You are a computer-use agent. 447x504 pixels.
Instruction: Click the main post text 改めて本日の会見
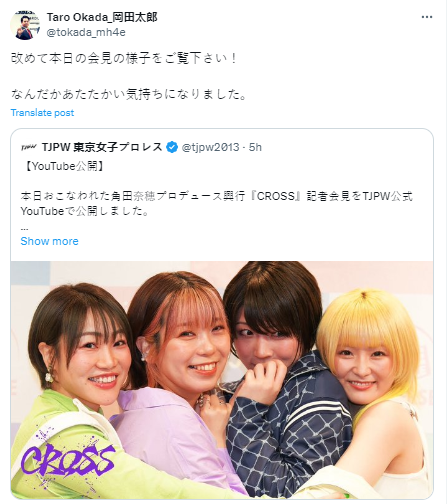(x=124, y=58)
